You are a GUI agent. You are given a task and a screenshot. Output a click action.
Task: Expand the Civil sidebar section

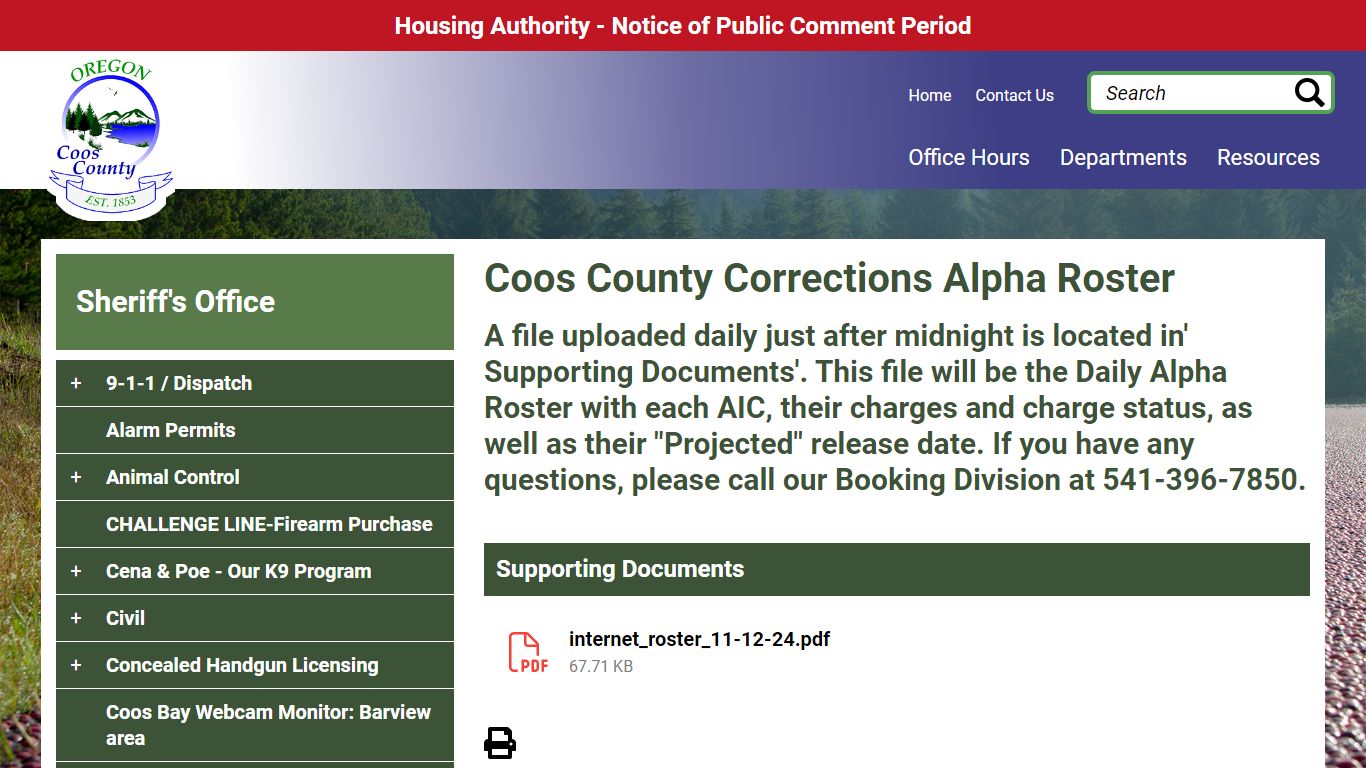76,618
